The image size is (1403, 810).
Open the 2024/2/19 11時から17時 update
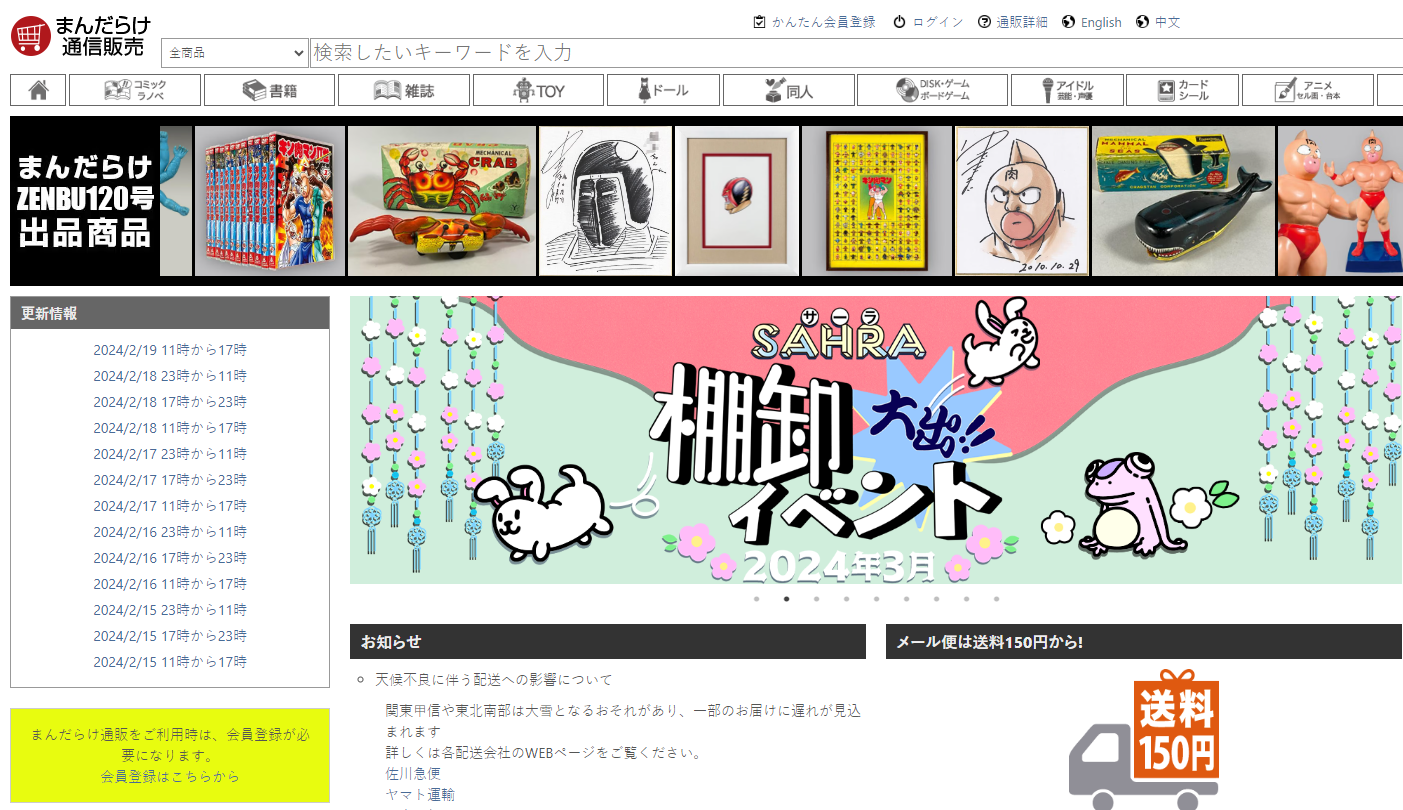pyautogui.click(x=170, y=350)
